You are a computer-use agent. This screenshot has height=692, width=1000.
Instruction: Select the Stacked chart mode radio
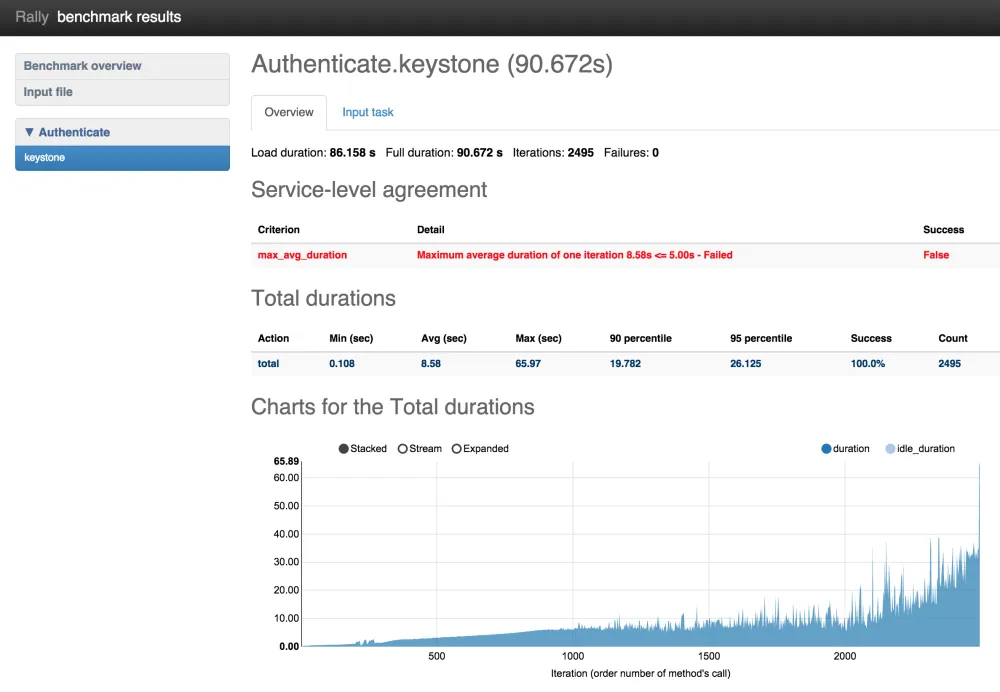point(344,449)
